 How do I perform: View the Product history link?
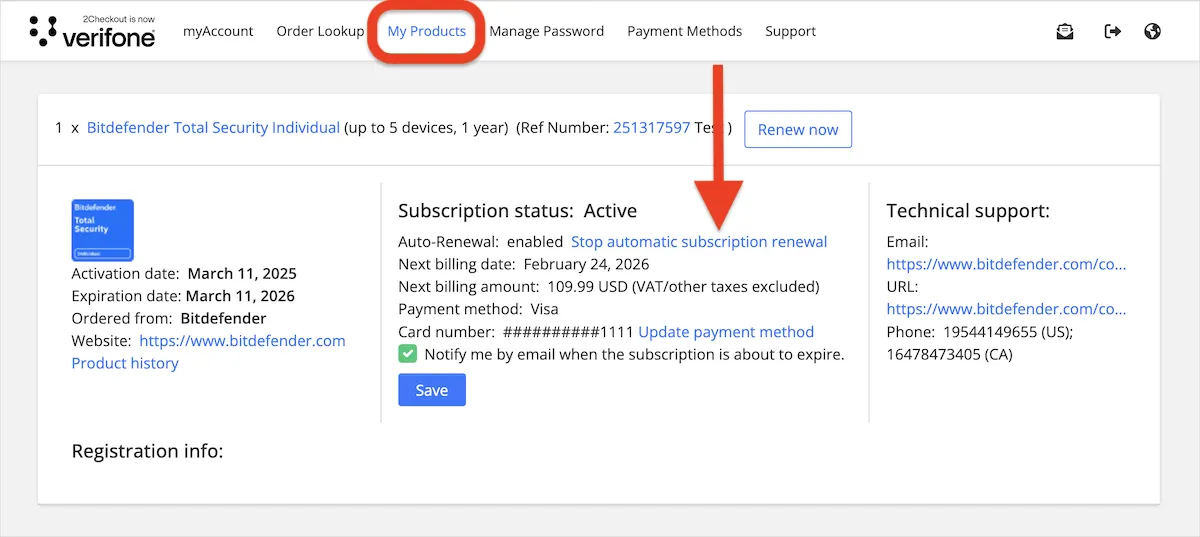coord(125,363)
